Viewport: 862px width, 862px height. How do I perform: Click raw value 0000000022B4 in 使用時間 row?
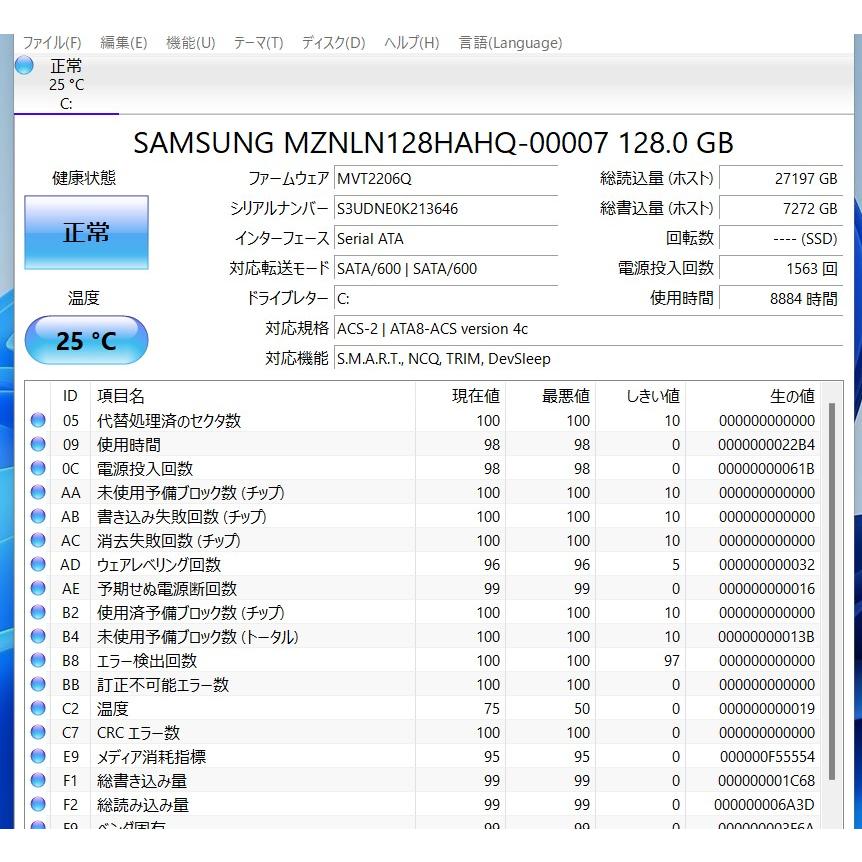pos(766,445)
